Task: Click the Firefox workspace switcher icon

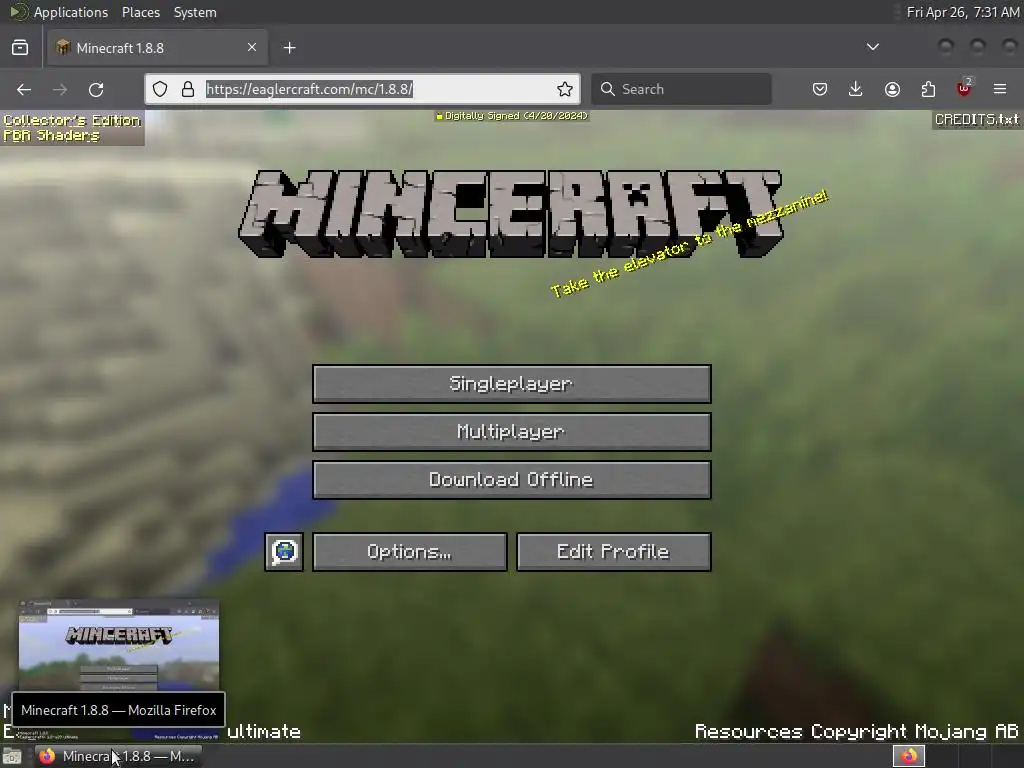Action: click(x=909, y=756)
